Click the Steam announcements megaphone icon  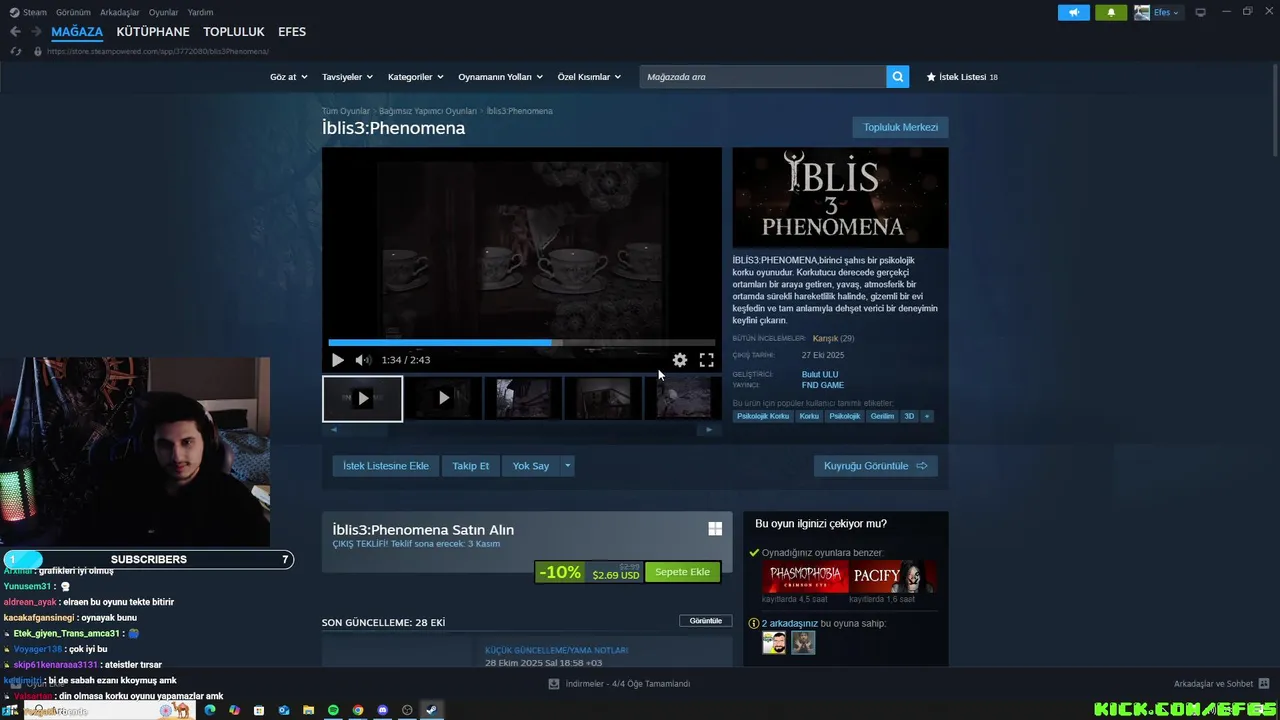(x=1074, y=12)
